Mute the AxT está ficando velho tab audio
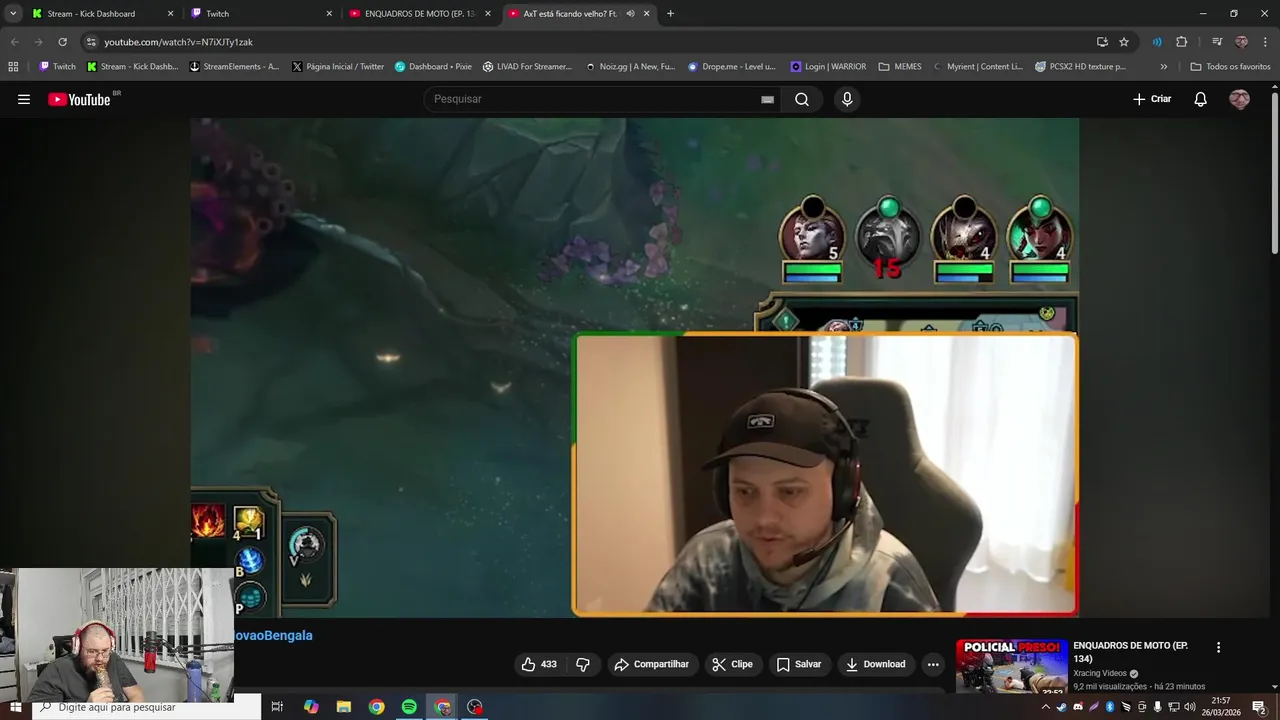The width and height of the screenshot is (1280, 720). pos(630,14)
